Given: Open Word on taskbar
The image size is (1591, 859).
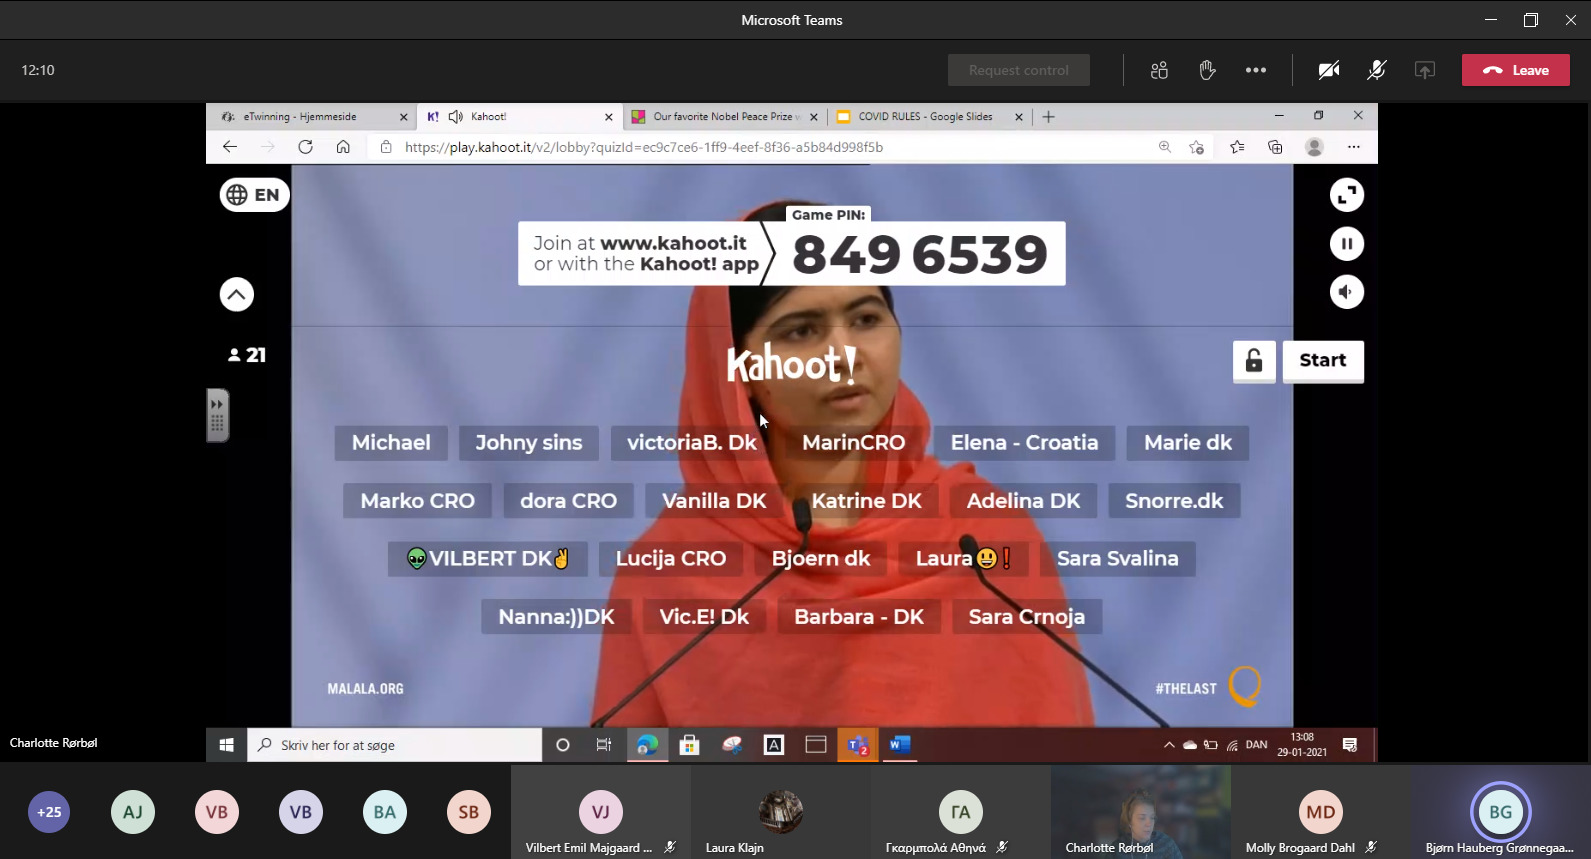Looking at the screenshot, I should click(900, 745).
